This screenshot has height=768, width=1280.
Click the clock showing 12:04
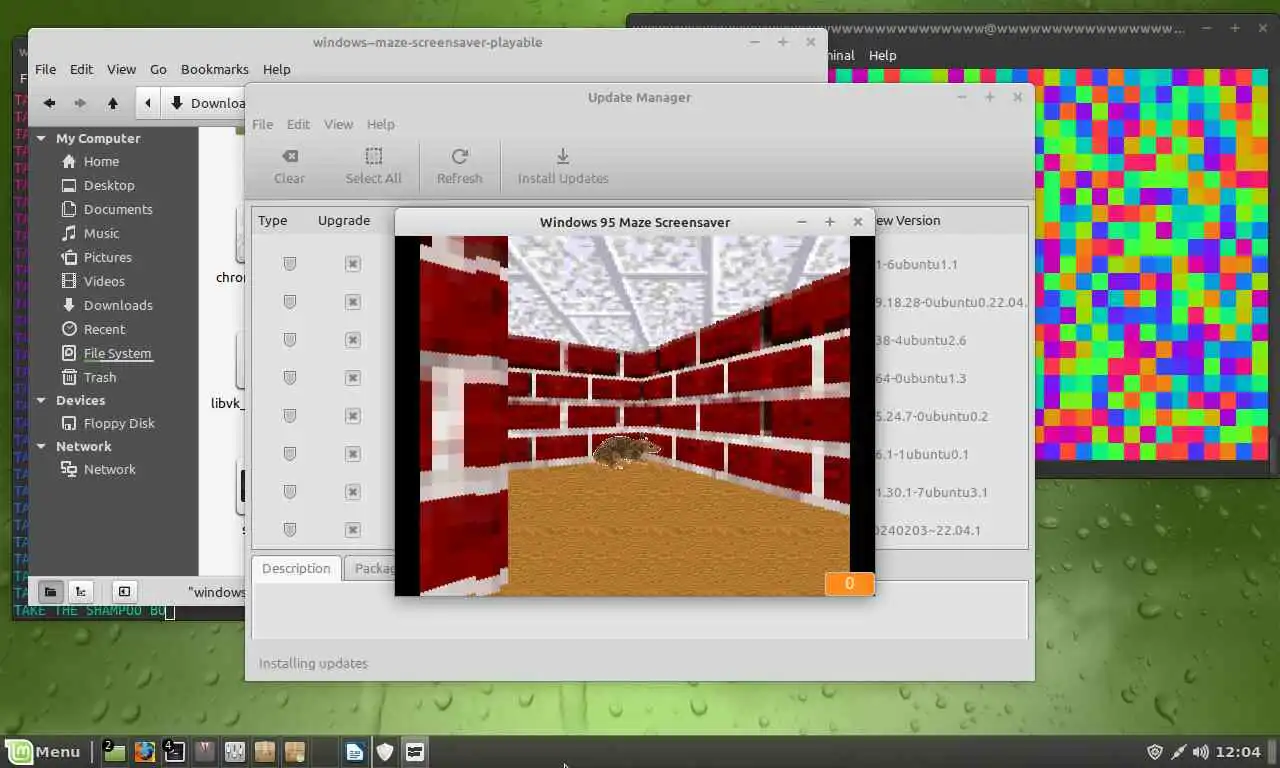point(1240,752)
